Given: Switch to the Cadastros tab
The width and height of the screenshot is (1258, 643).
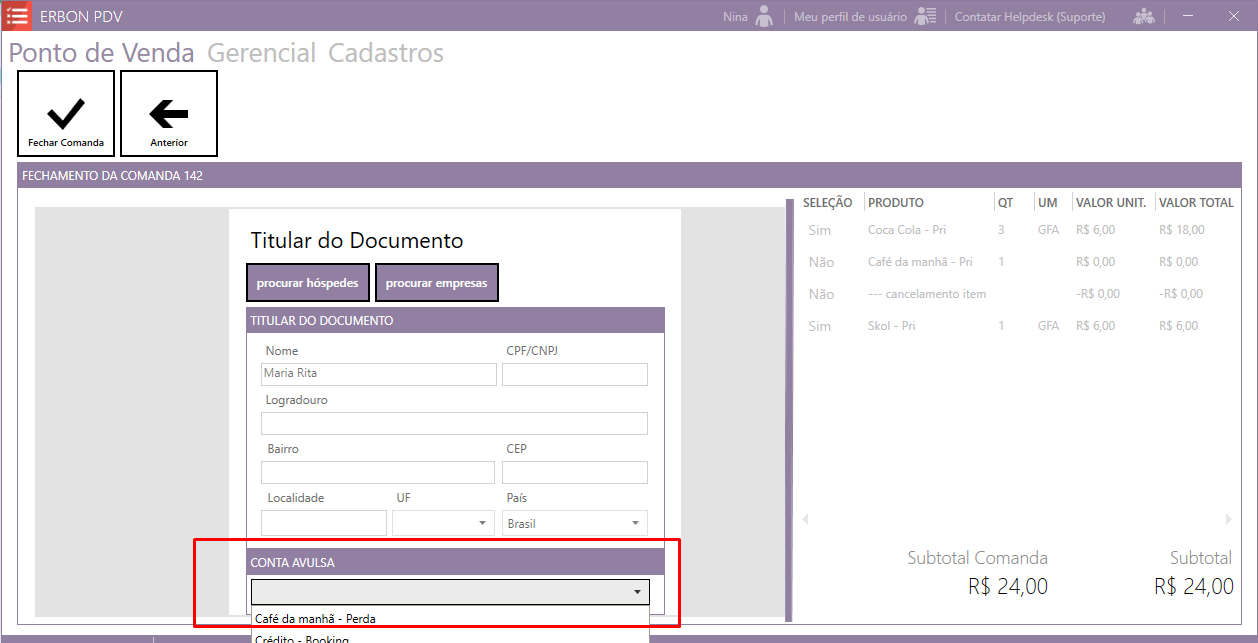Looking at the screenshot, I should 386,53.
